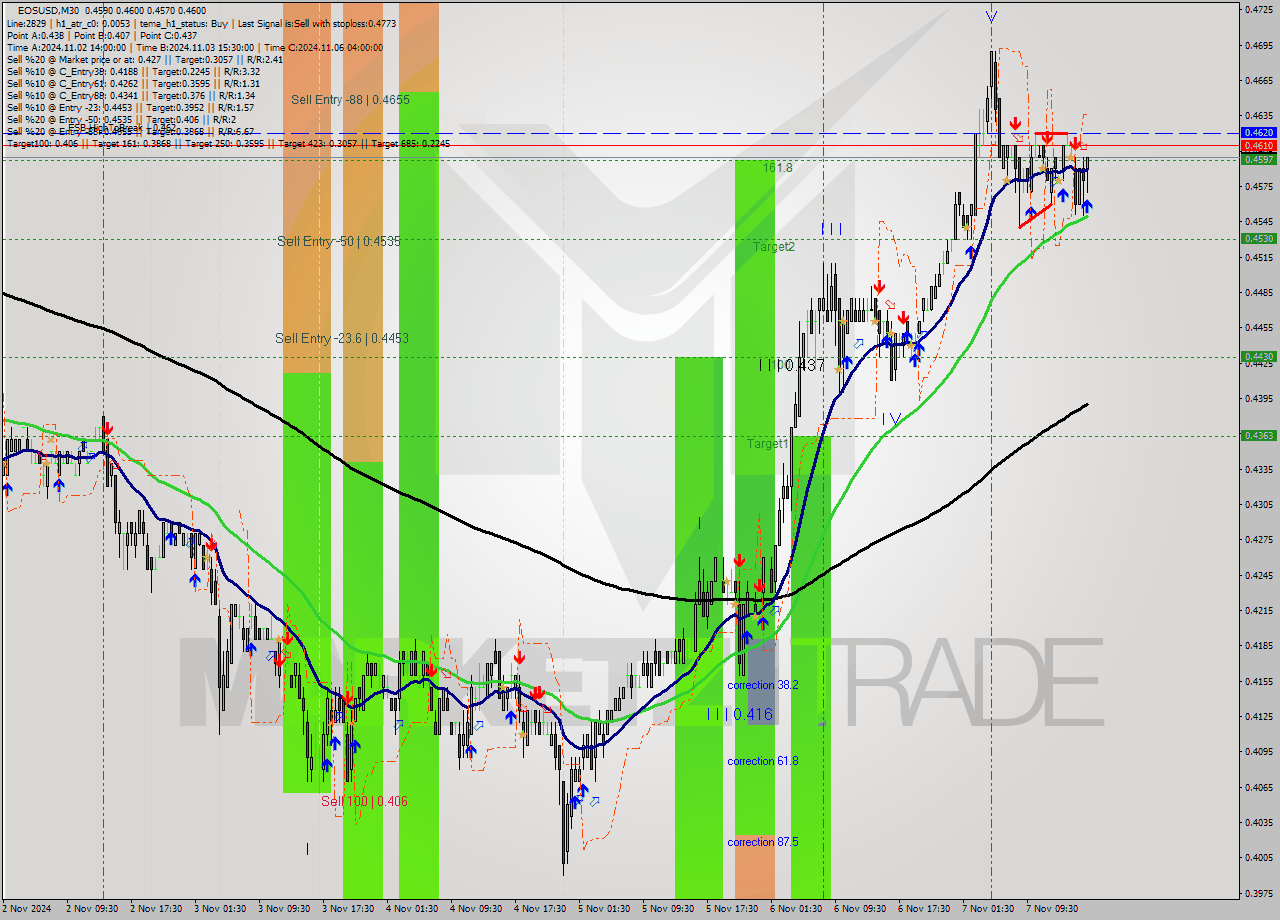This screenshot has width=1280, height=920.
Task: Click the 0.3975 price axis label
Action: tap(1257, 893)
